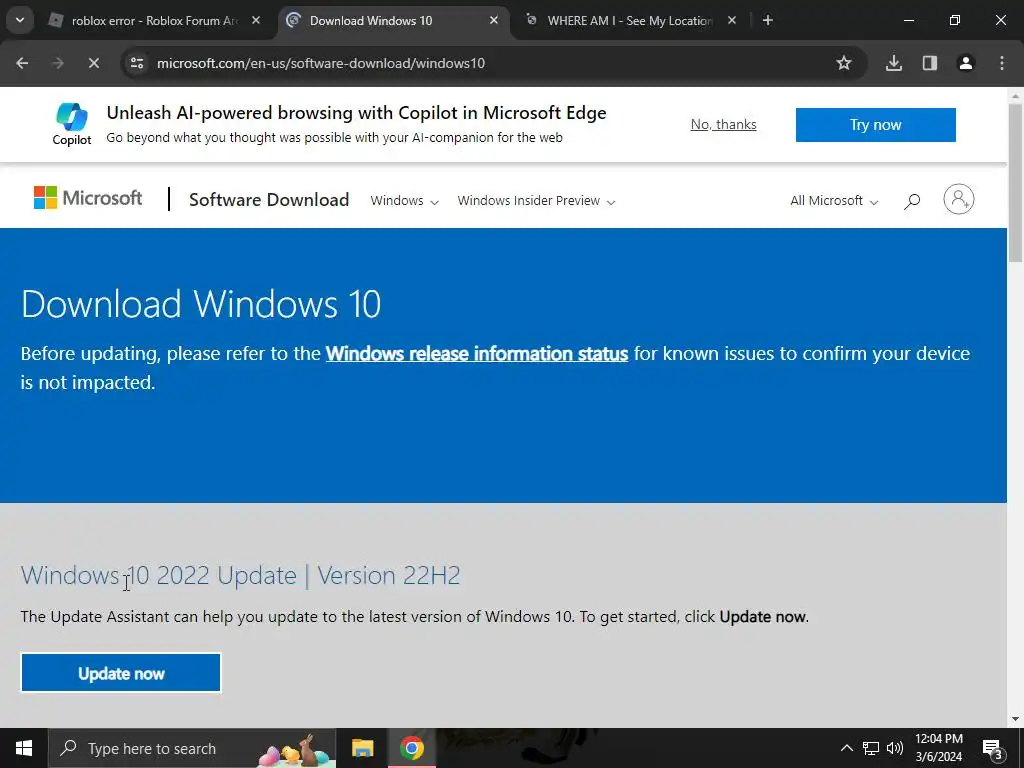Open the Chrome profile icon
1024x768 pixels.
click(x=965, y=63)
